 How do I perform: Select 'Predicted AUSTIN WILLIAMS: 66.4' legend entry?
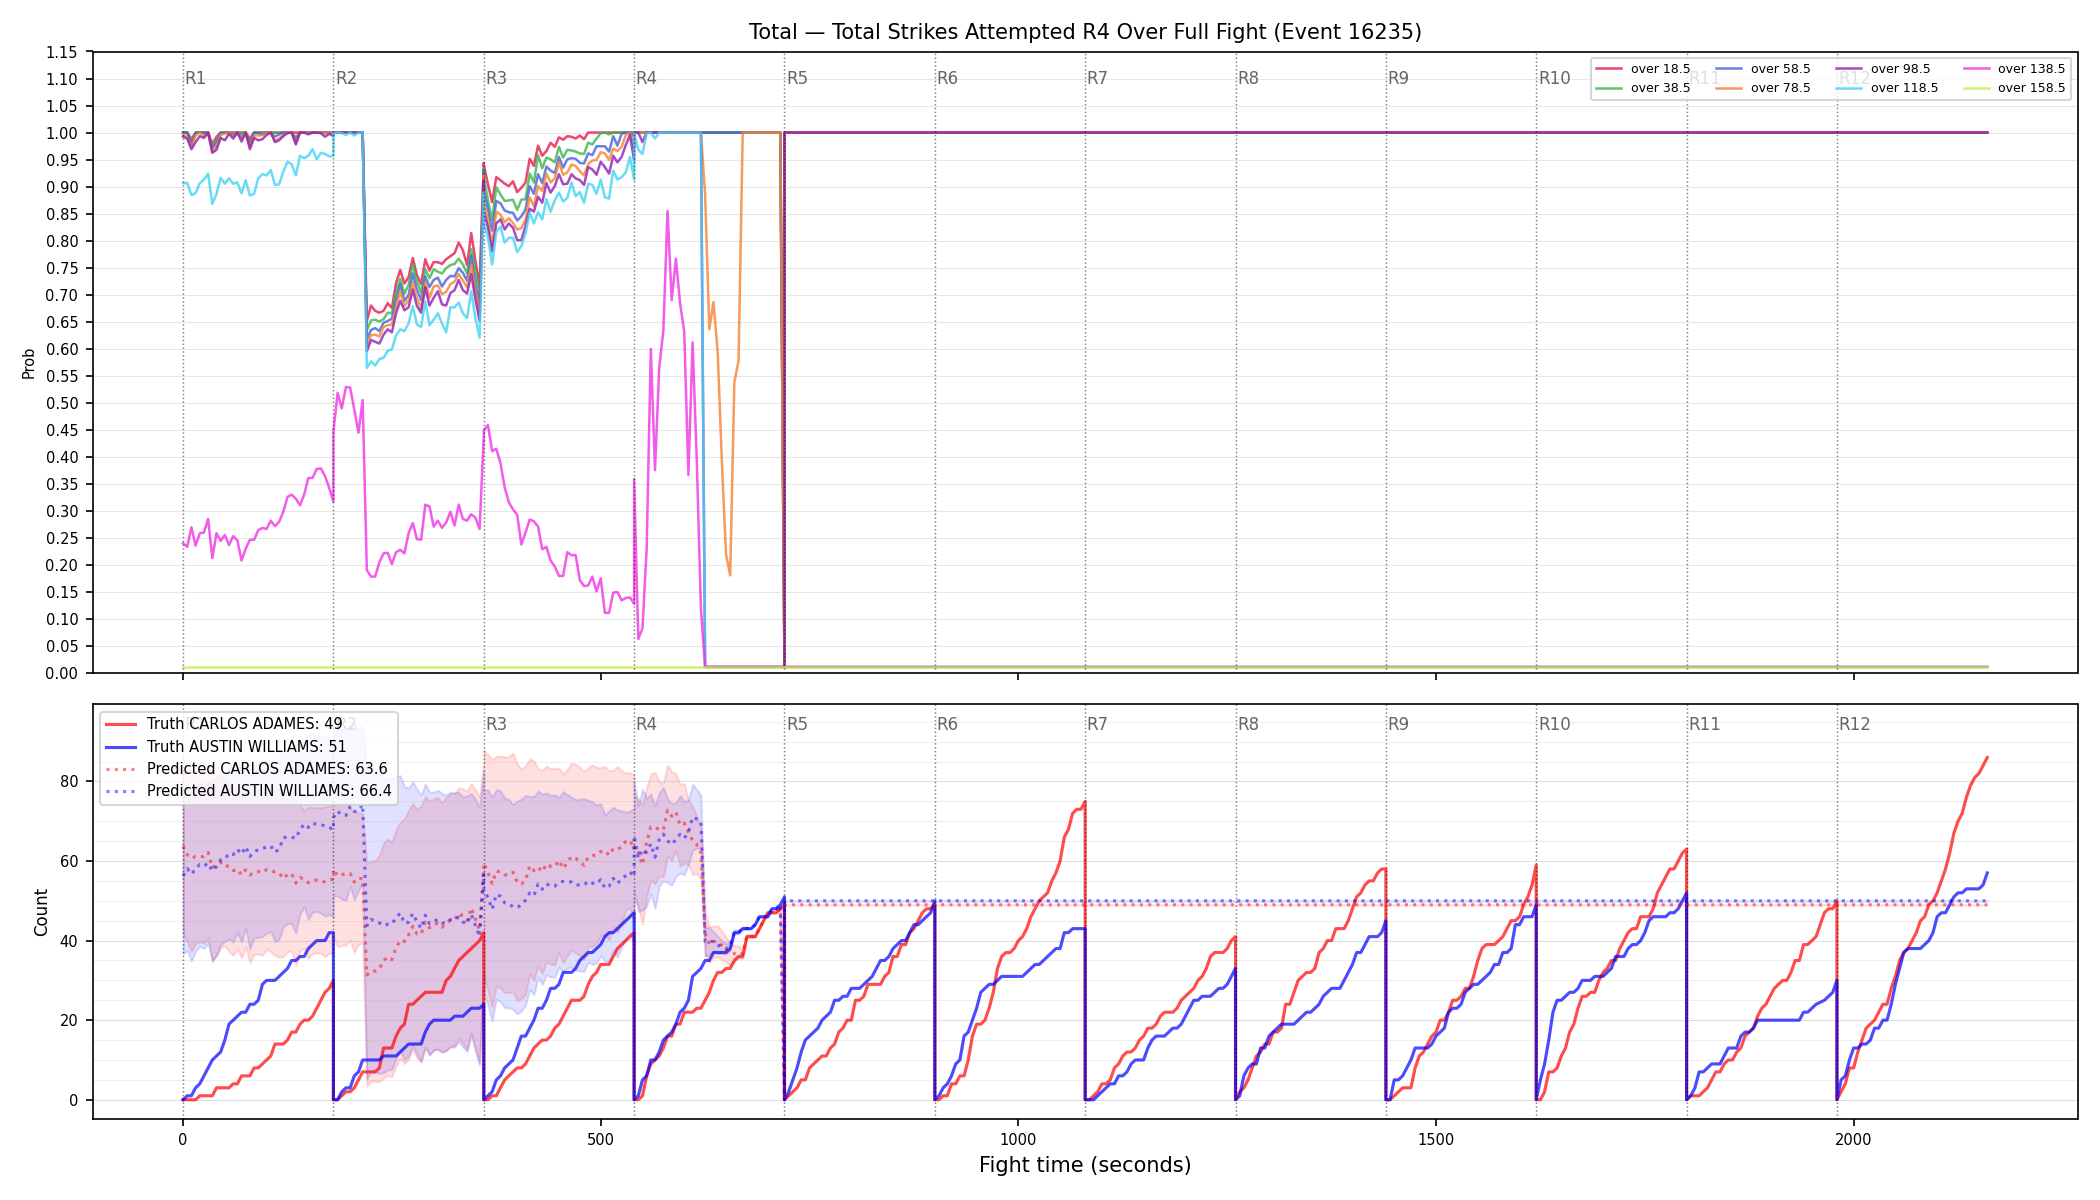coord(248,791)
